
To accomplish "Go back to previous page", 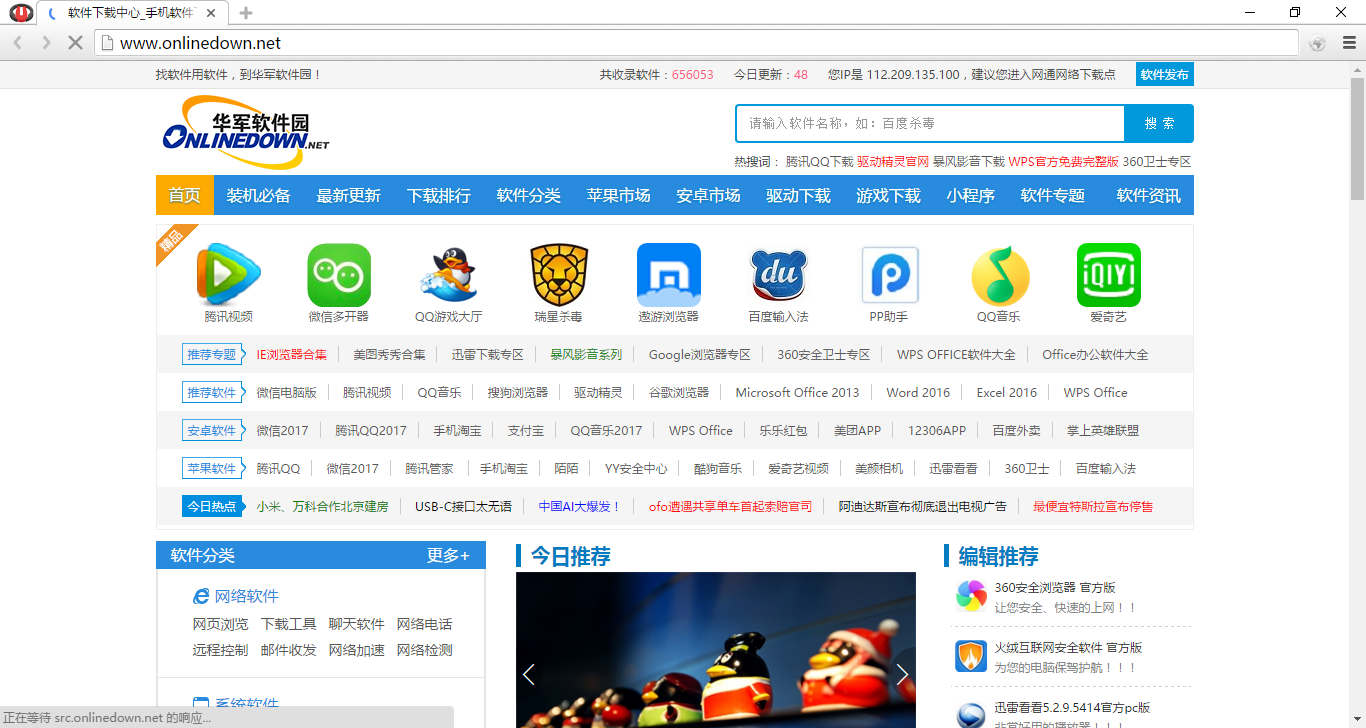I will [x=18, y=43].
